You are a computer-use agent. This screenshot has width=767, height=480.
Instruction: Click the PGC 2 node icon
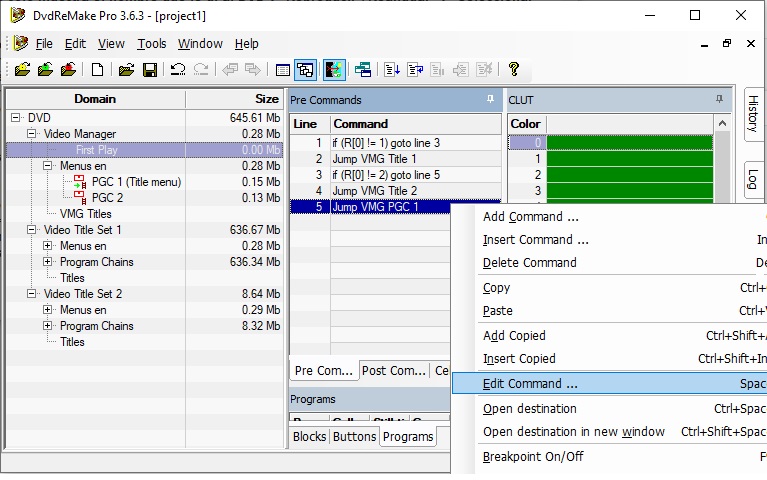point(80,198)
